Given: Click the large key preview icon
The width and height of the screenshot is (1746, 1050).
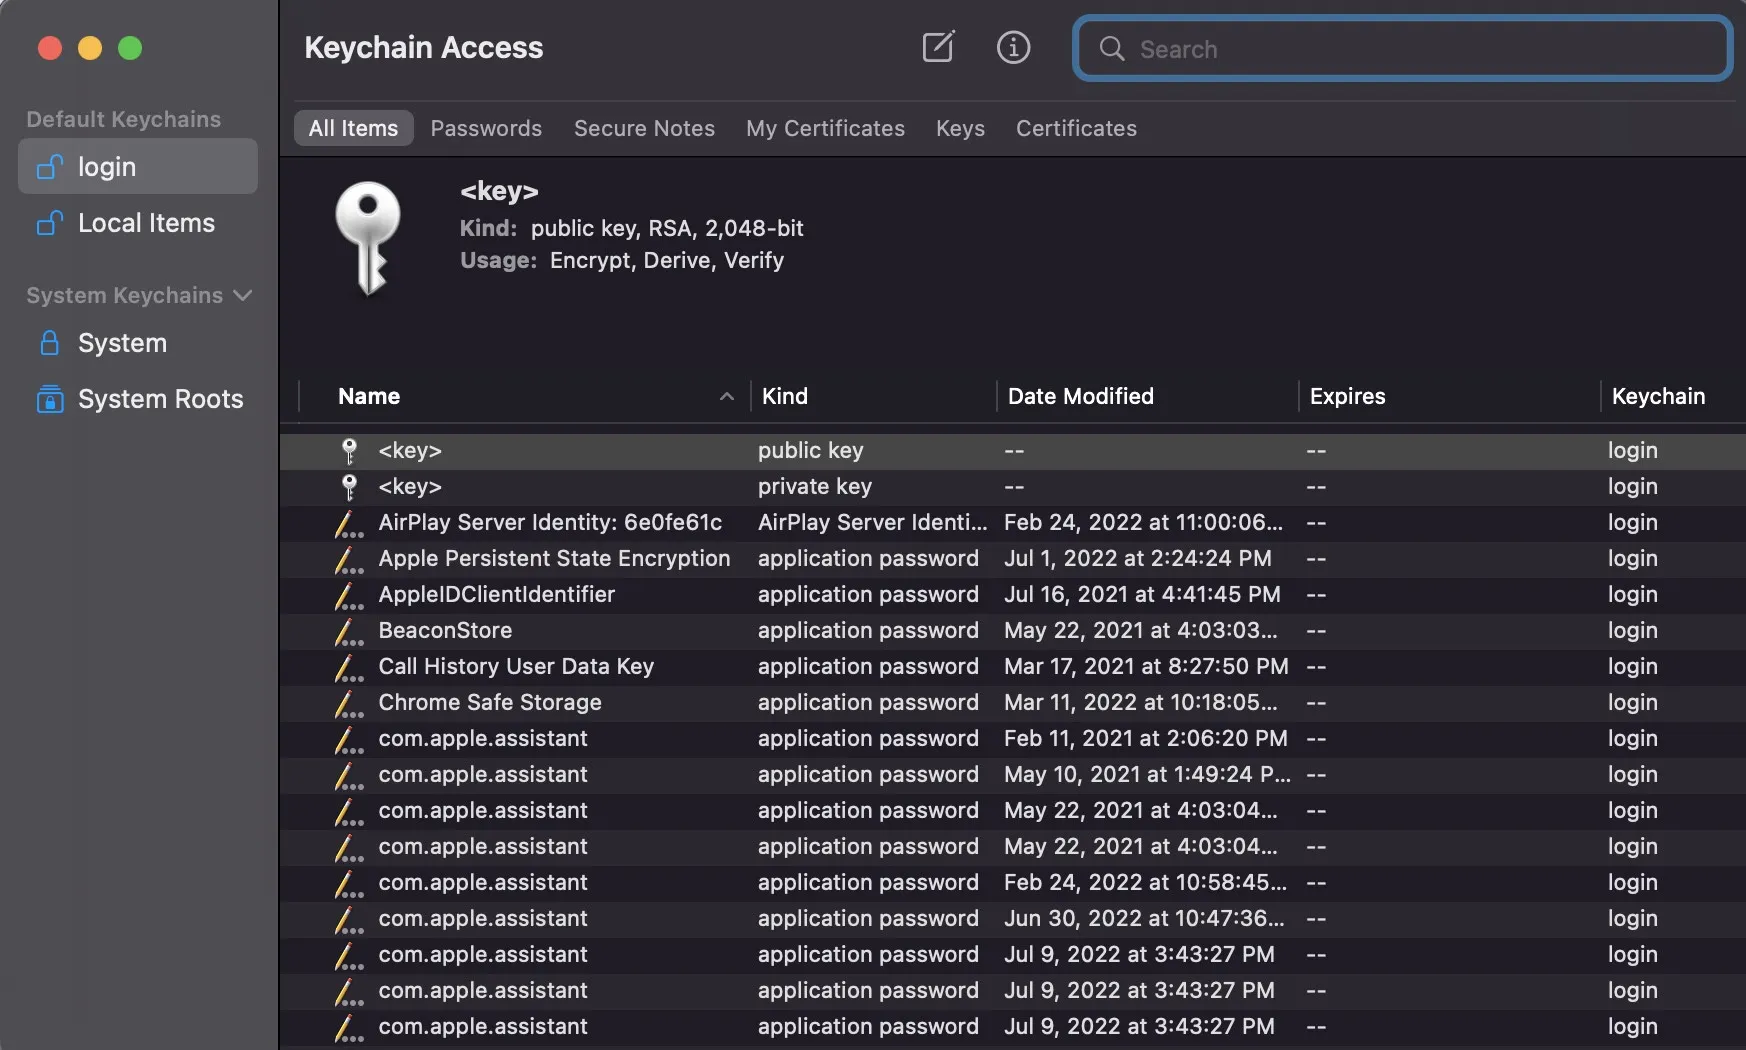Looking at the screenshot, I should 368,238.
